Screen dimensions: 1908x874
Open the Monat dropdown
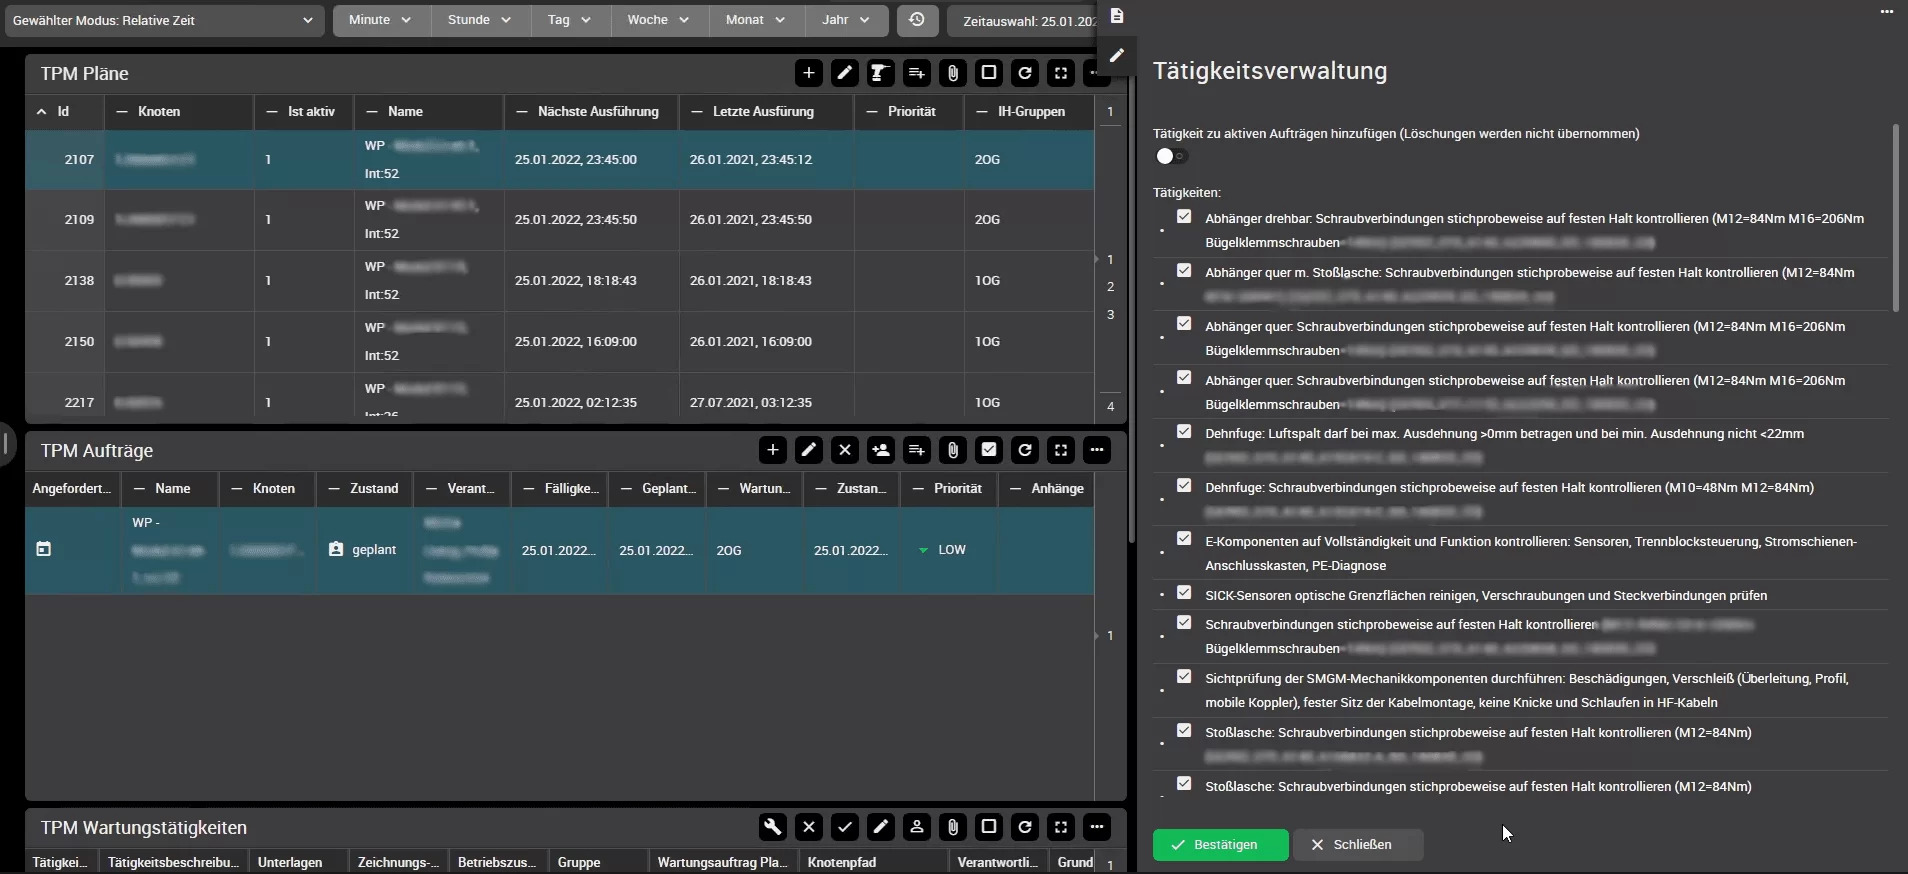757,20
